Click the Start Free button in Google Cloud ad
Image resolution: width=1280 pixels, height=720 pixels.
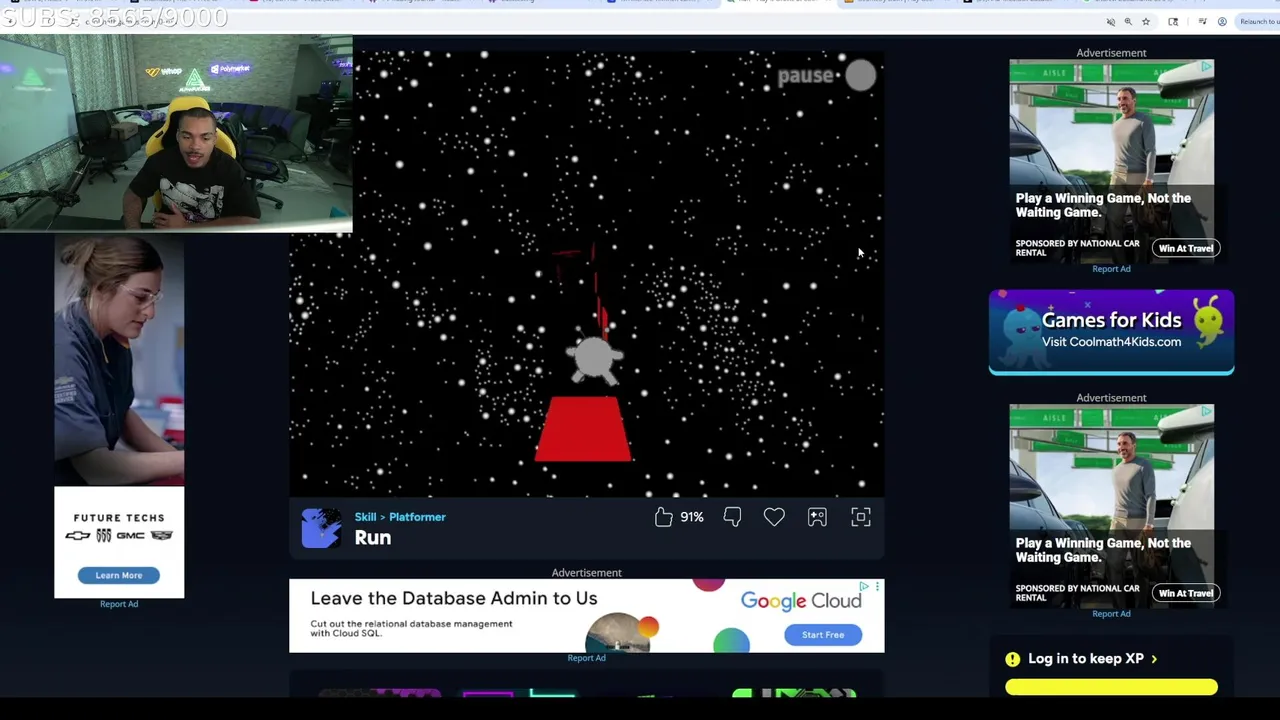click(823, 635)
